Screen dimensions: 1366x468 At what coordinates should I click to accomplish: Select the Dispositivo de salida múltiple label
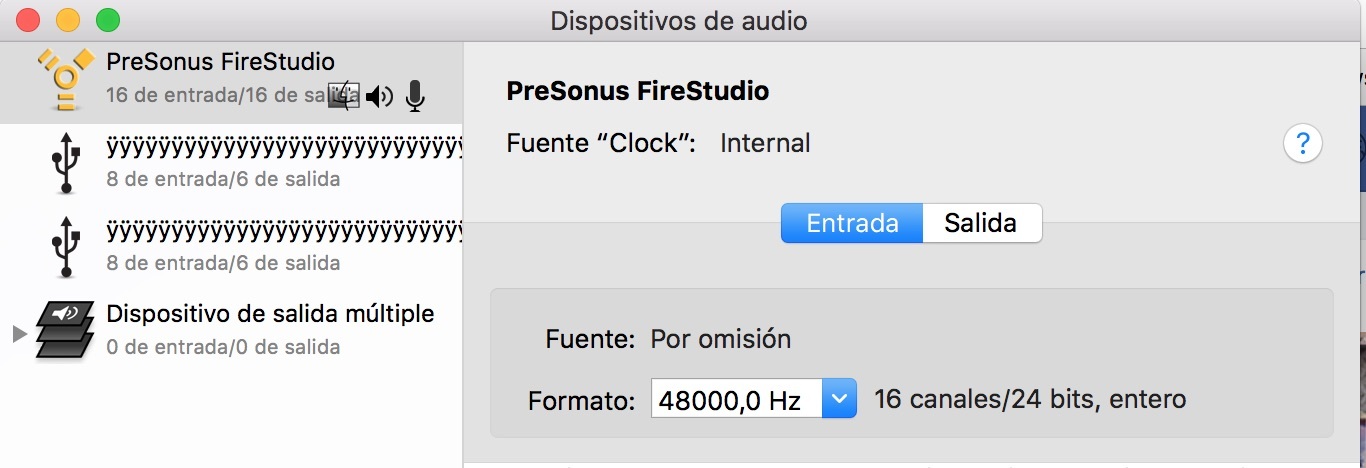pyautogui.click(x=270, y=314)
